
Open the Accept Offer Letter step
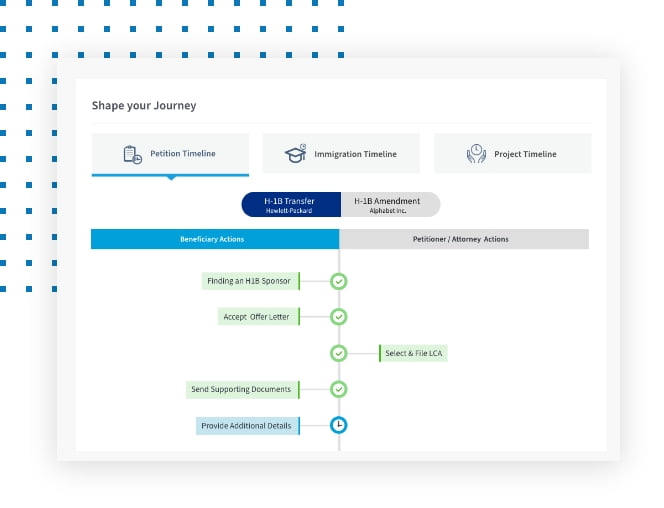point(258,317)
